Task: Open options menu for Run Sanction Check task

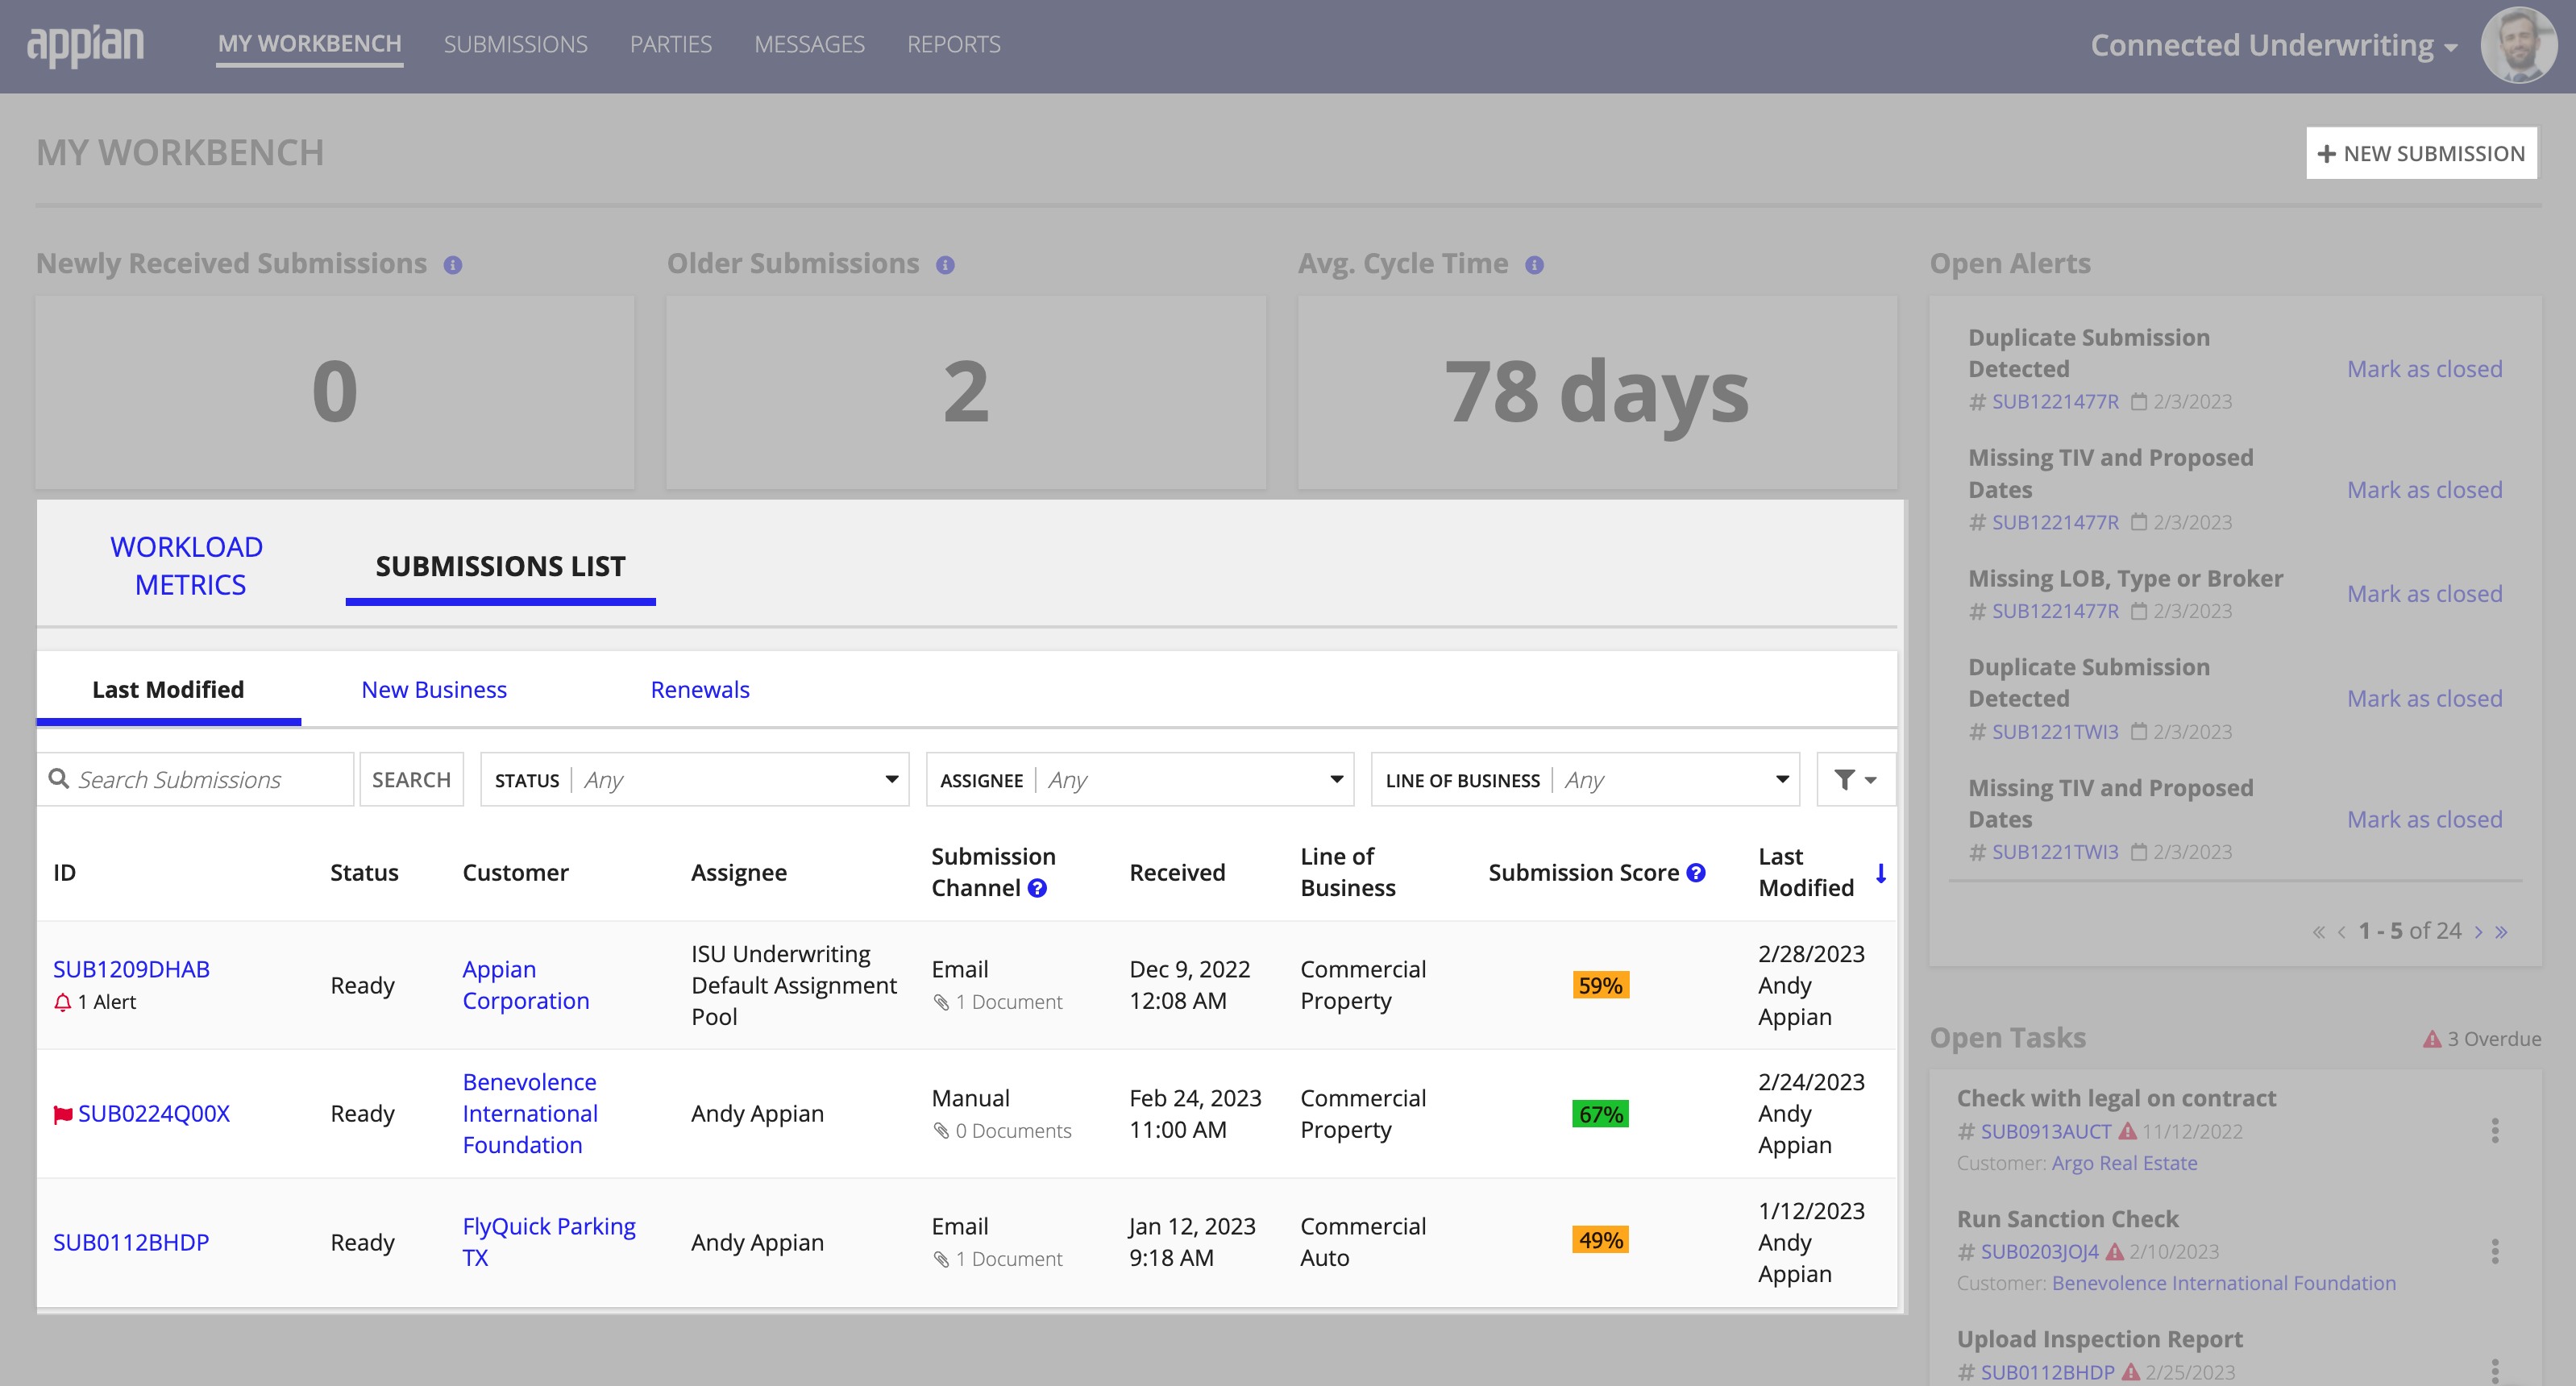Action: [2495, 1251]
